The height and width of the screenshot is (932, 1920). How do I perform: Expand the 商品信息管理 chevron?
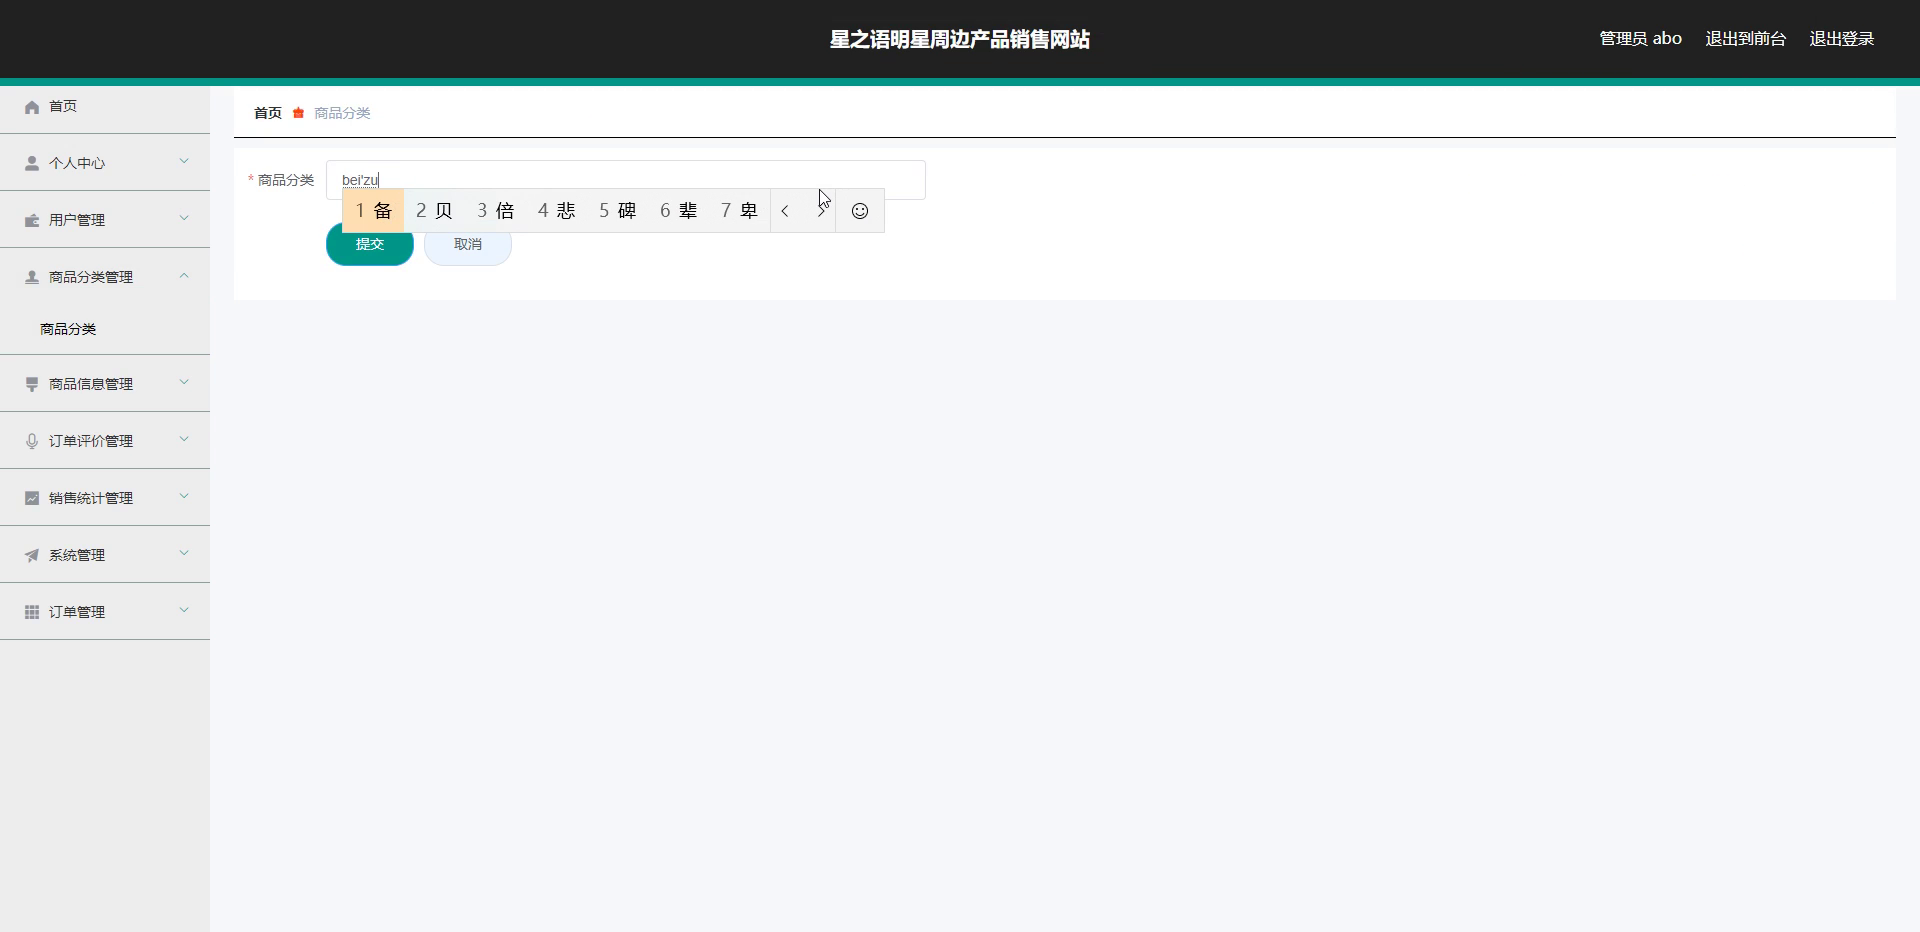click(184, 382)
